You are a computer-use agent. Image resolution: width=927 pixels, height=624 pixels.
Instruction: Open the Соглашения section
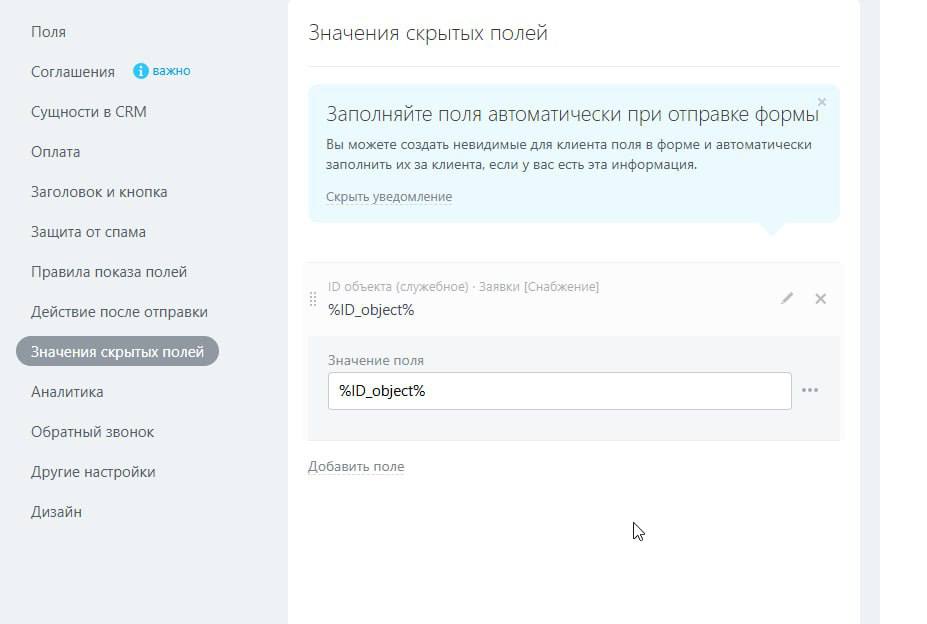73,72
